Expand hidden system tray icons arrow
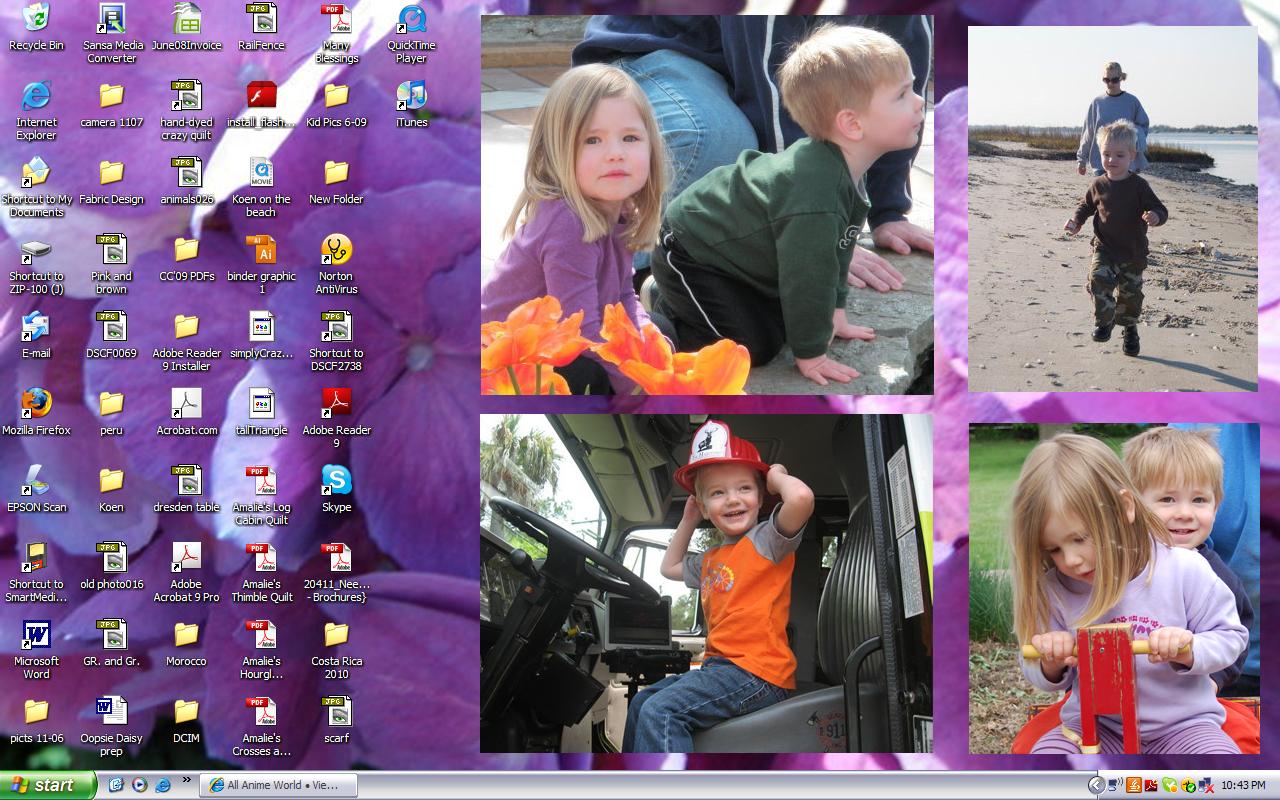1280x800 pixels. [x=1097, y=785]
